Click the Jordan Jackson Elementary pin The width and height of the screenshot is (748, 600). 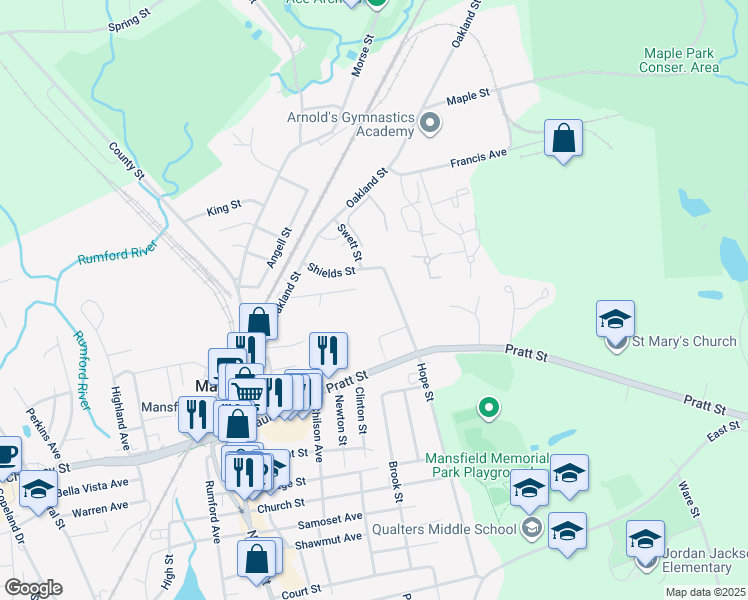[x=646, y=559]
